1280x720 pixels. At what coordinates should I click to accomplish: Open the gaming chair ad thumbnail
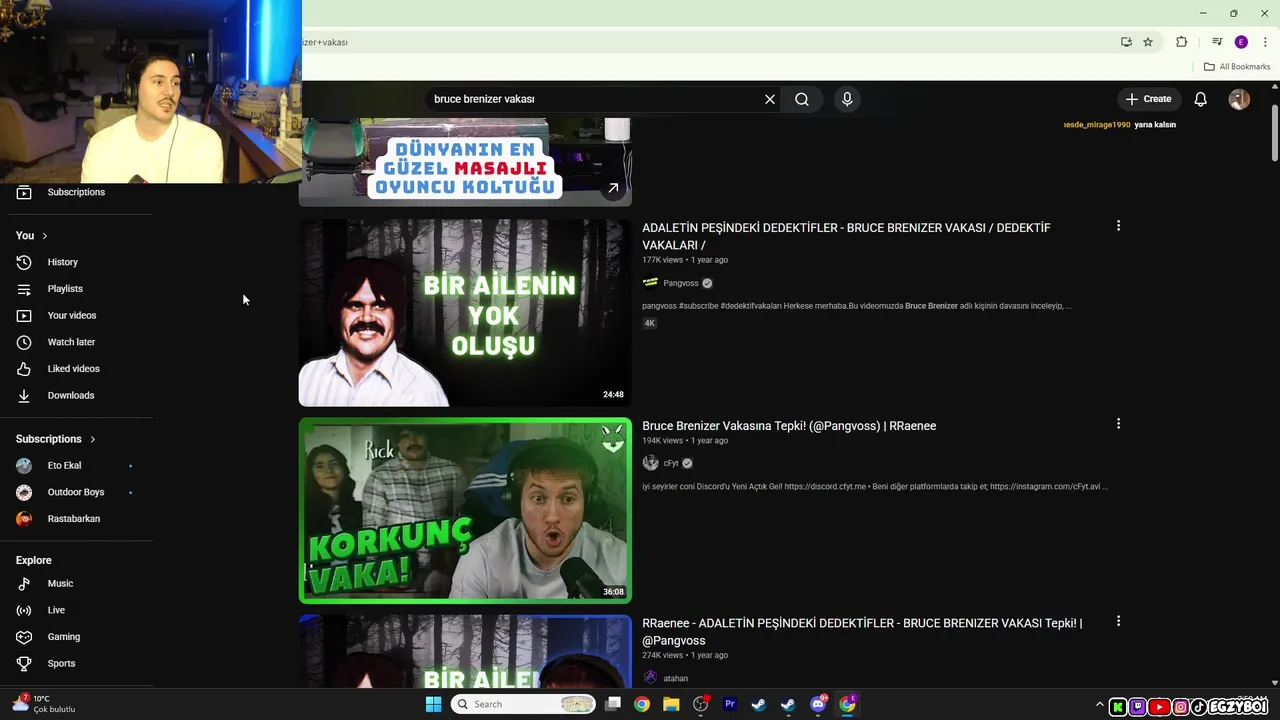(x=465, y=162)
